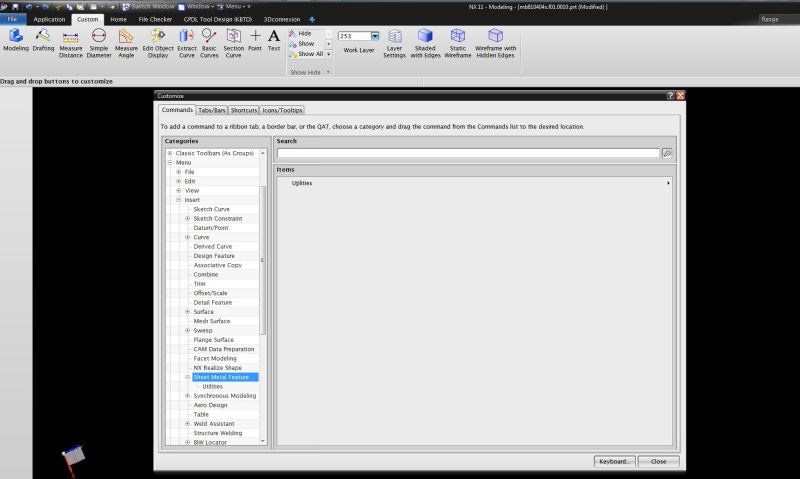Switch to Icons/Tooltips tab in Customize
Viewport: 800px width, 479px height.
tap(282, 110)
